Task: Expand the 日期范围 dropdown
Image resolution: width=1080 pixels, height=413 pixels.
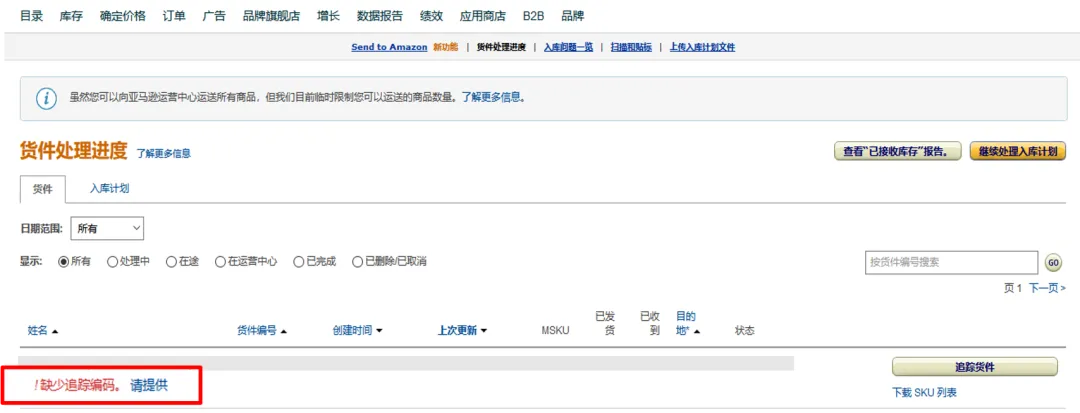Action: click(107, 228)
